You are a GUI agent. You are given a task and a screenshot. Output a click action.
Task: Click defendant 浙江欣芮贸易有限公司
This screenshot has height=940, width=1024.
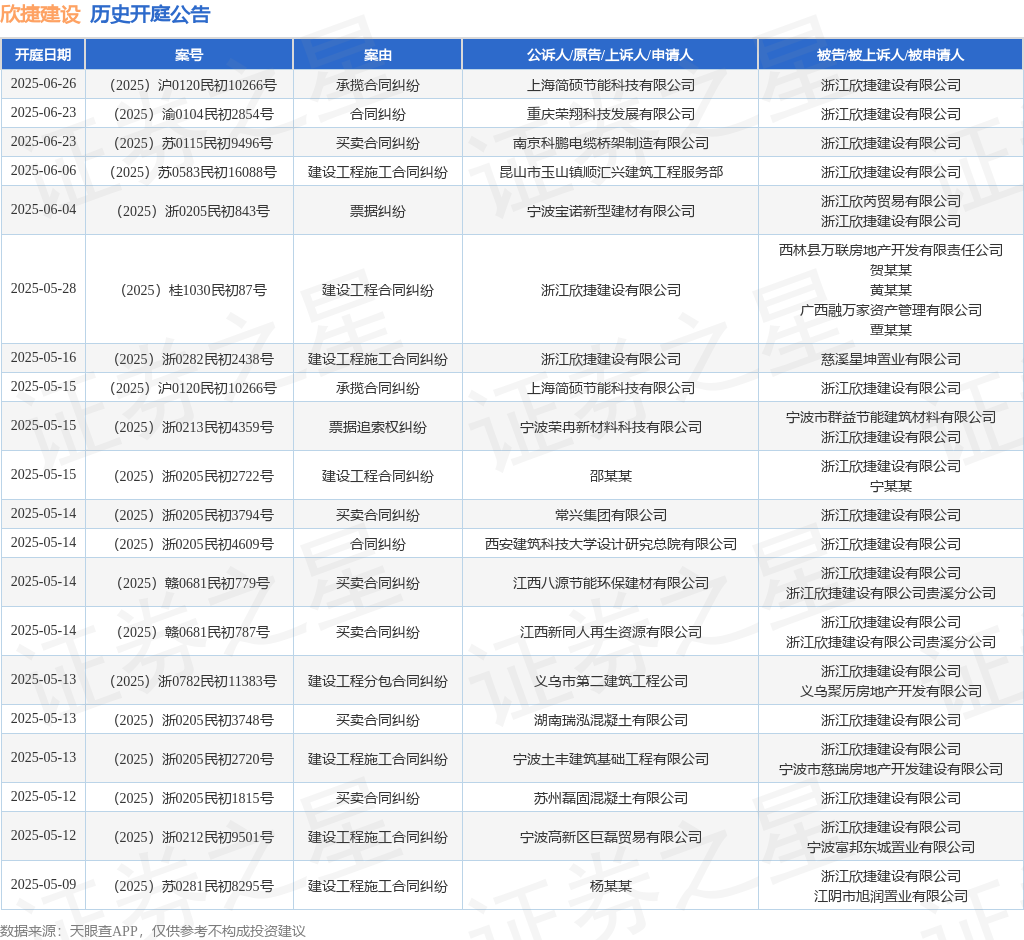891,201
